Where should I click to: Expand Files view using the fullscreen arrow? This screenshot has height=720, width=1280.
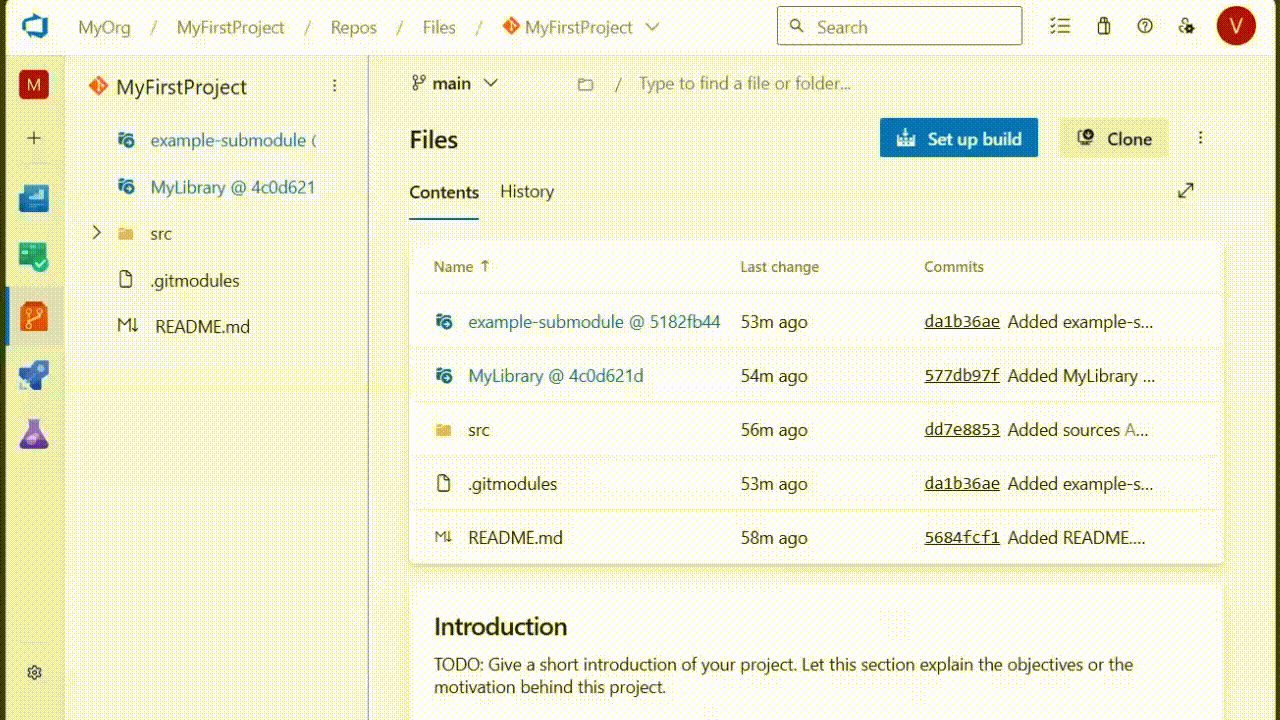(1185, 189)
